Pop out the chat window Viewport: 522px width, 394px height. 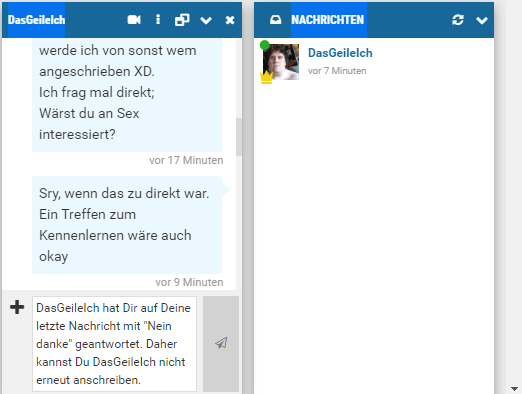(x=182, y=20)
